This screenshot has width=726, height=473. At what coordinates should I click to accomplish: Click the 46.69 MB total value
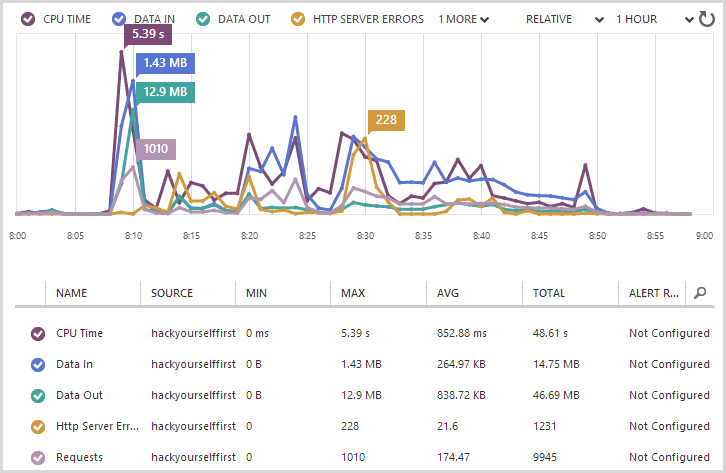click(x=556, y=395)
